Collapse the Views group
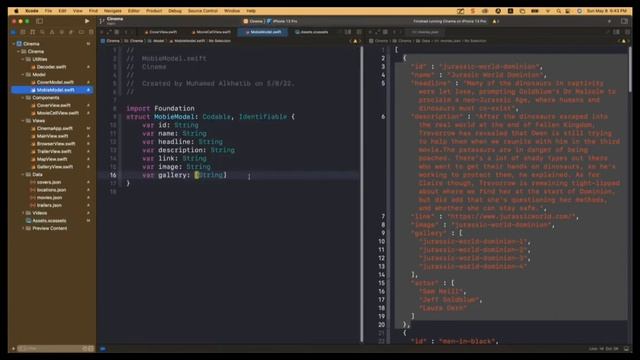This screenshot has height=360, width=640. pyautogui.click(x=23, y=121)
